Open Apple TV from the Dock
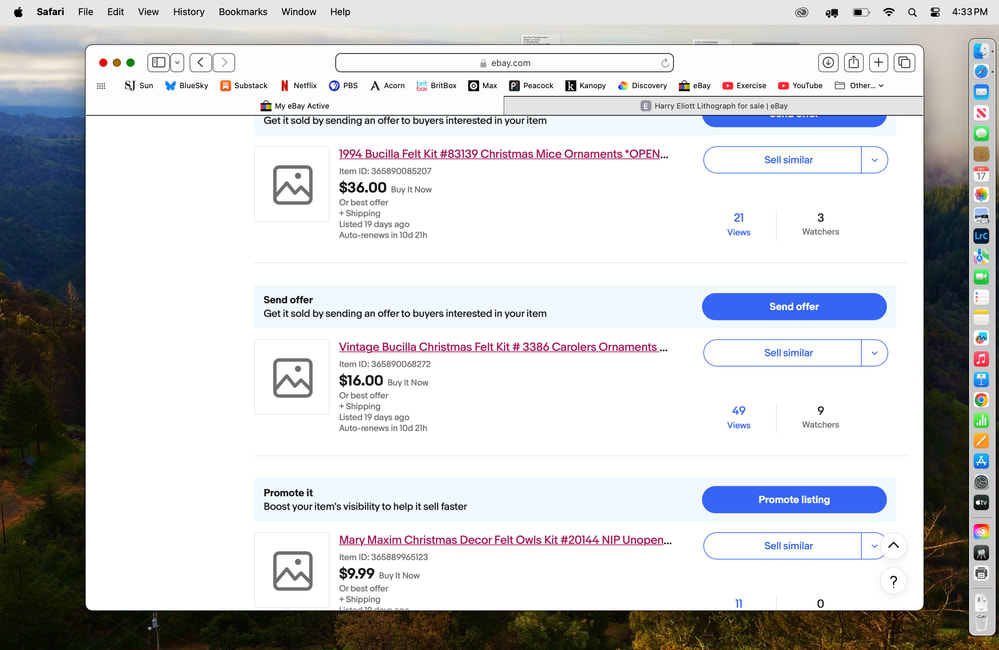 (981, 502)
